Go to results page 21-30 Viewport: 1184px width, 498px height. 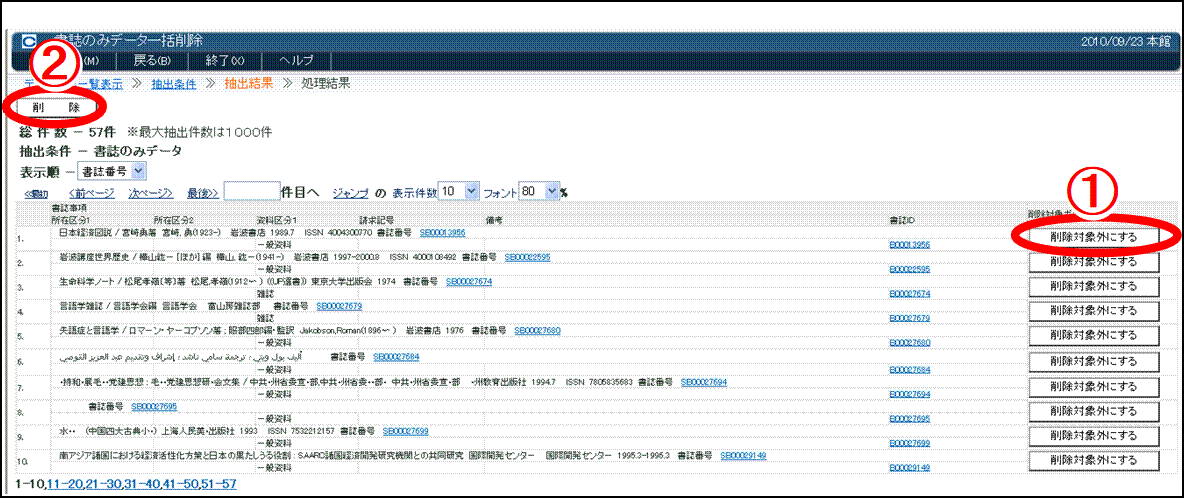[103, 484]
